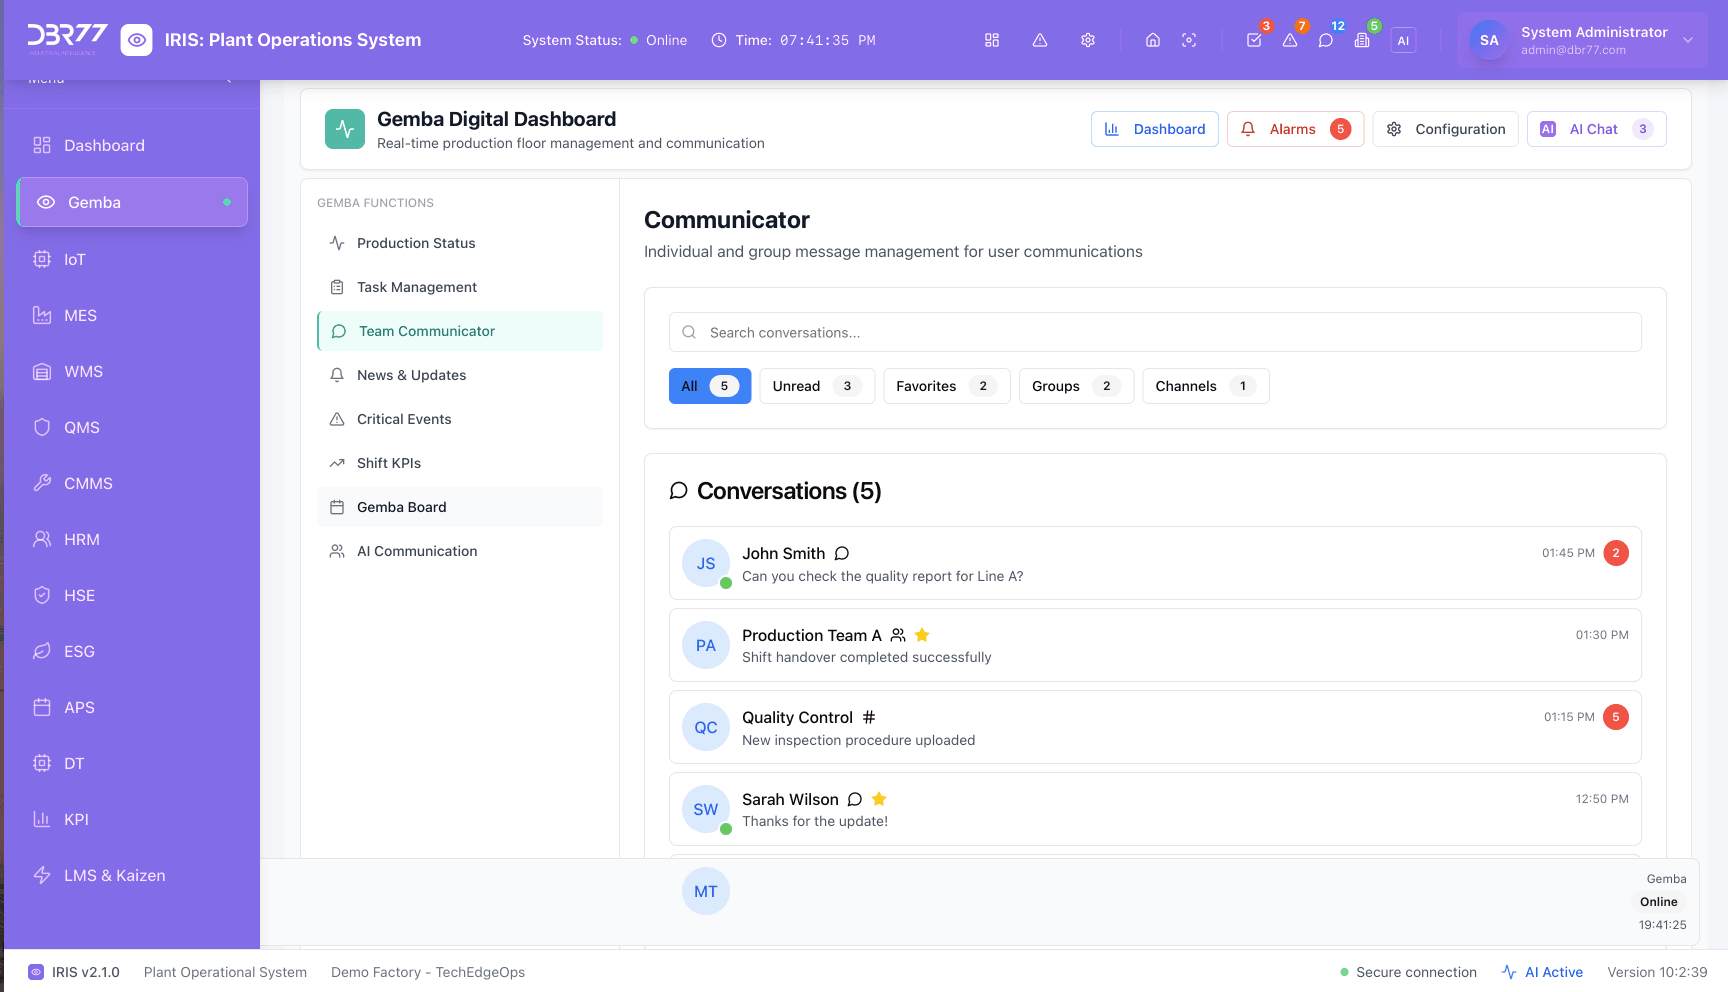Viewport: 1728px width, 992px height.
Task: Open the MES module from the sidebar
Action: (80, 315)
